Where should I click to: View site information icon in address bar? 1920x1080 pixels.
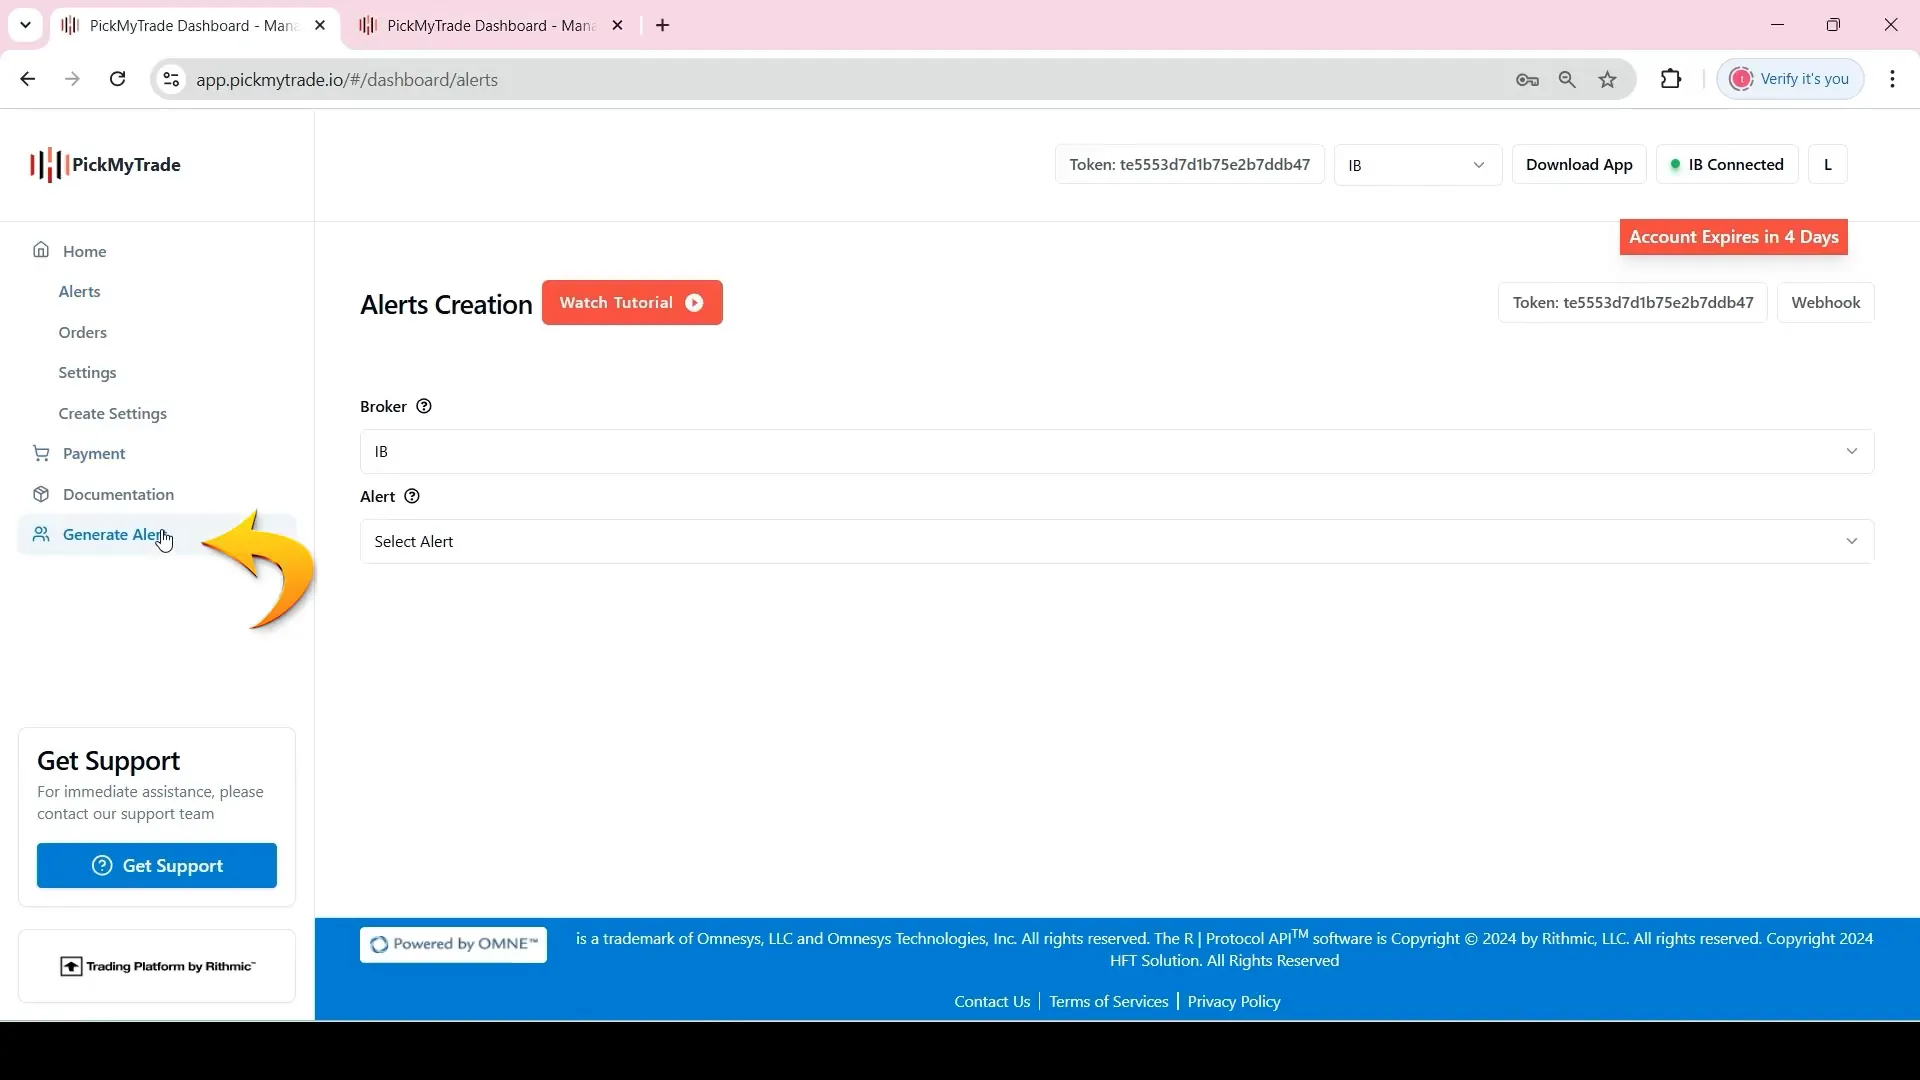tap(171, 79)
